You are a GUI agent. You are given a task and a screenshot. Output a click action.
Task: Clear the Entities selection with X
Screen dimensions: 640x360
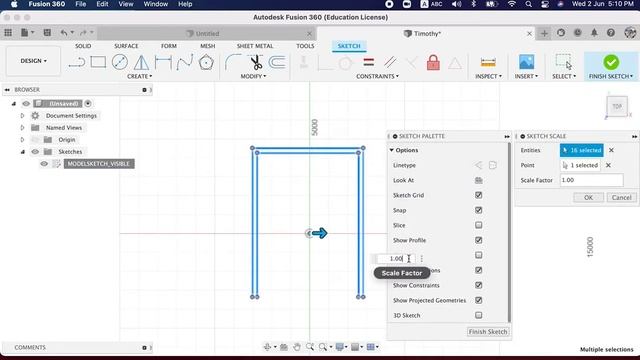pyautogui.click(x=611, y=150)
